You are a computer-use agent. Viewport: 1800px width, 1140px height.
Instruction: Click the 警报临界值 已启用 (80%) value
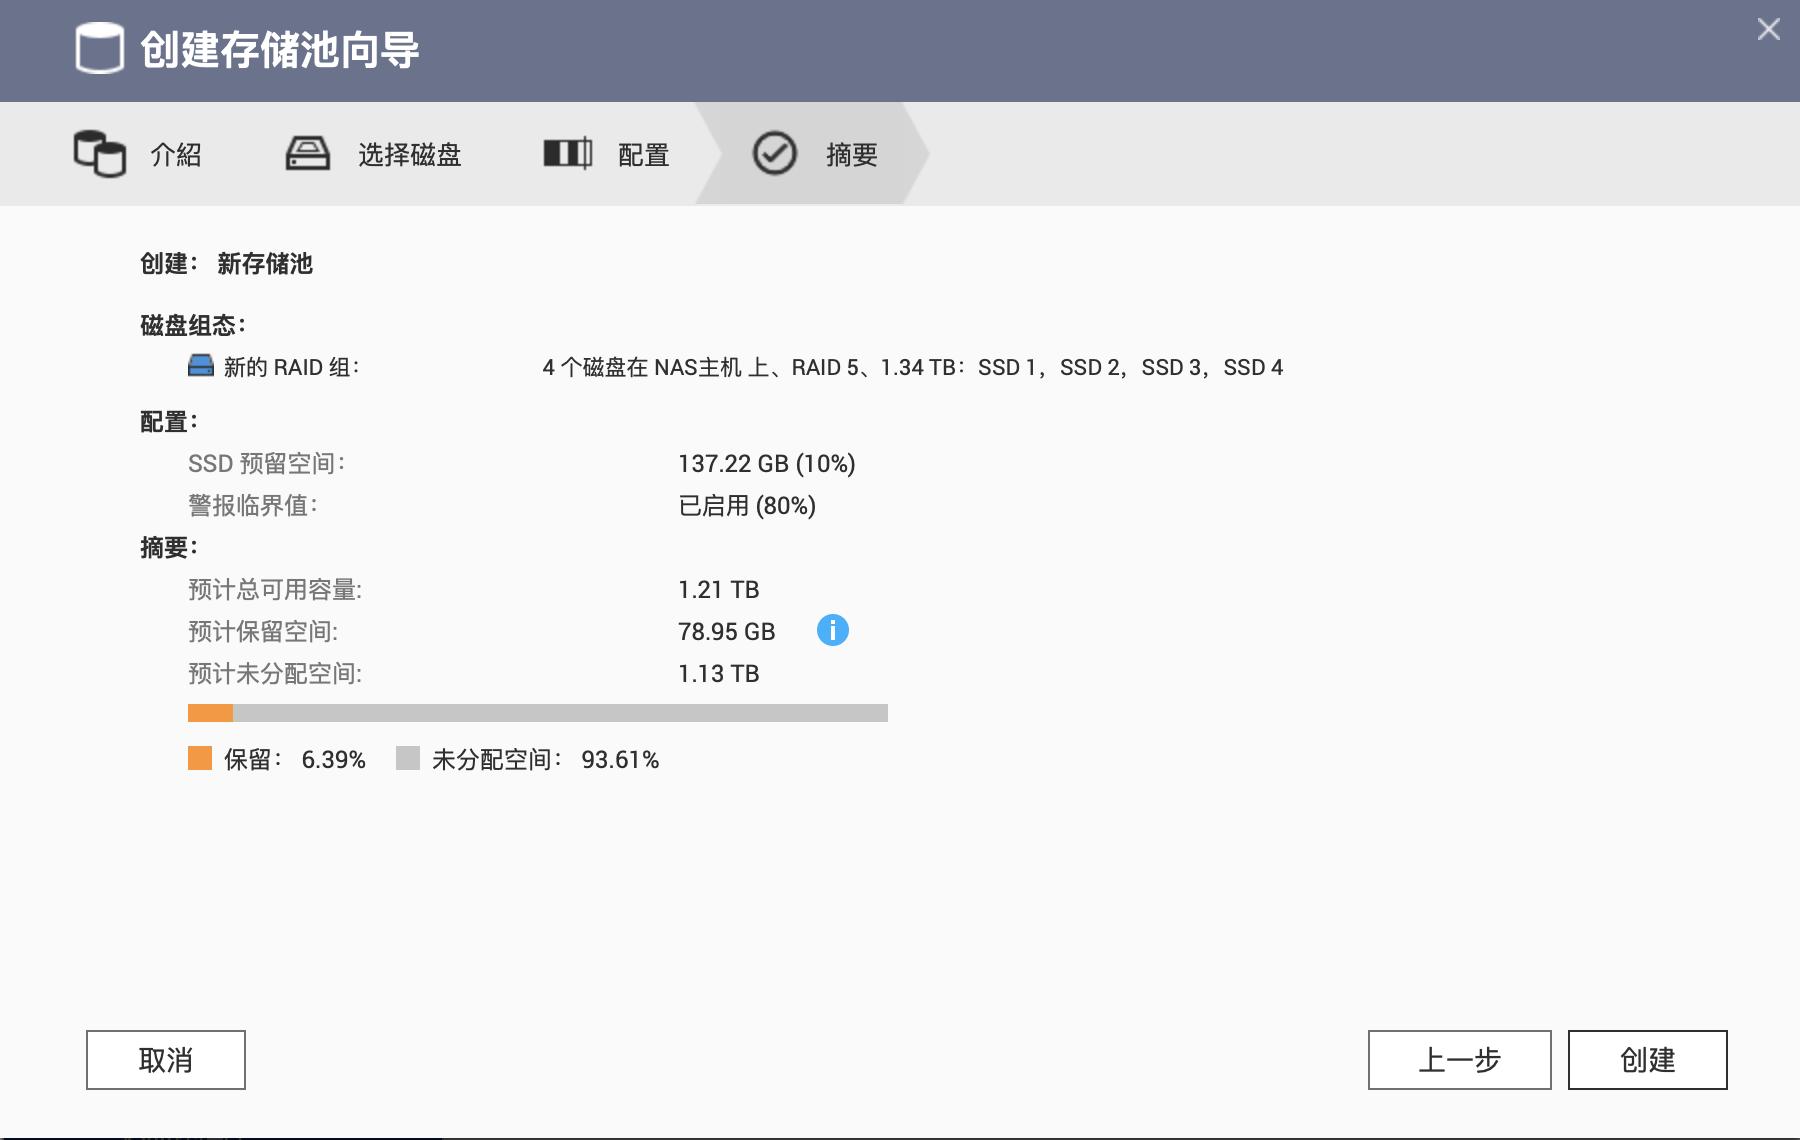(x=746, y=506)
